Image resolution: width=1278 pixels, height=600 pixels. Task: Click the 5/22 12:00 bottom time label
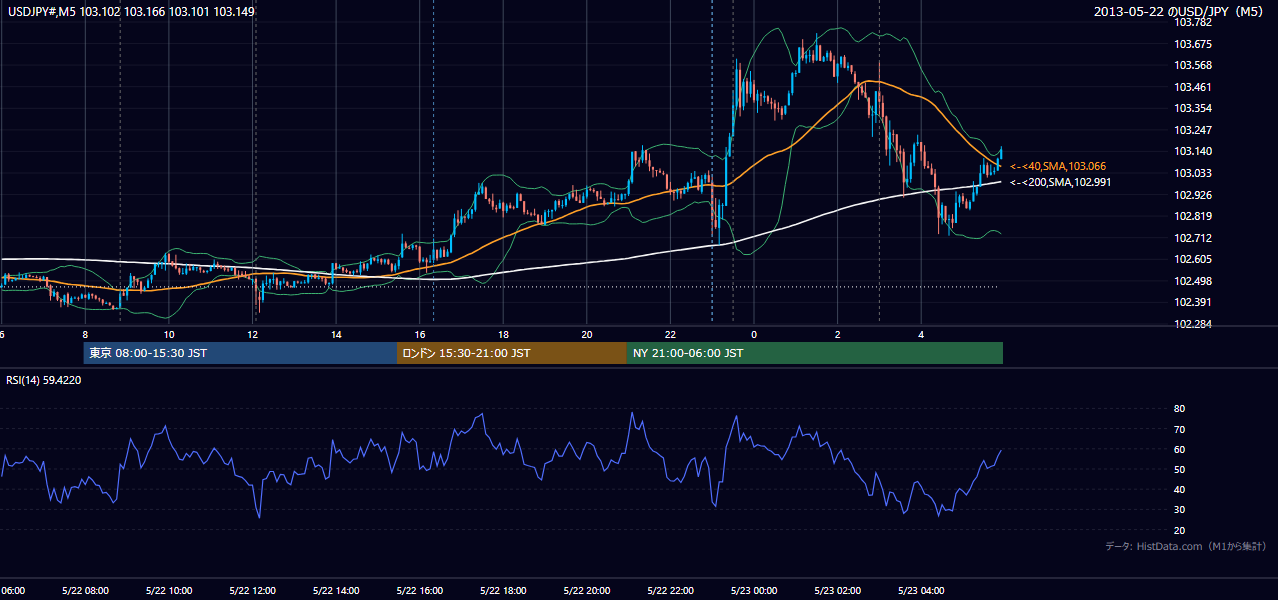[x=252, y=591]
